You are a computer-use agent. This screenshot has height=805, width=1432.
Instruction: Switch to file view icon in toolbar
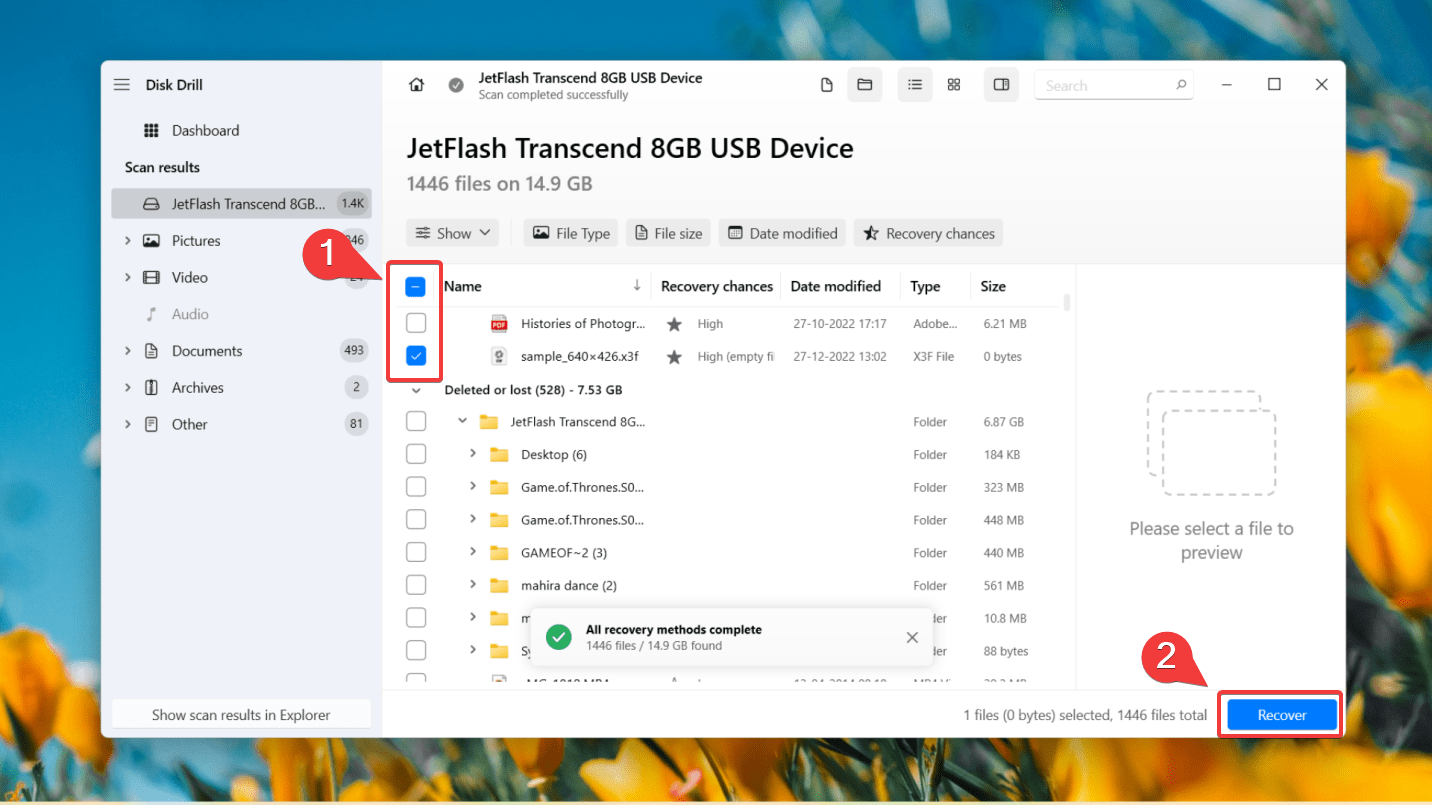[x=827, y=85]
